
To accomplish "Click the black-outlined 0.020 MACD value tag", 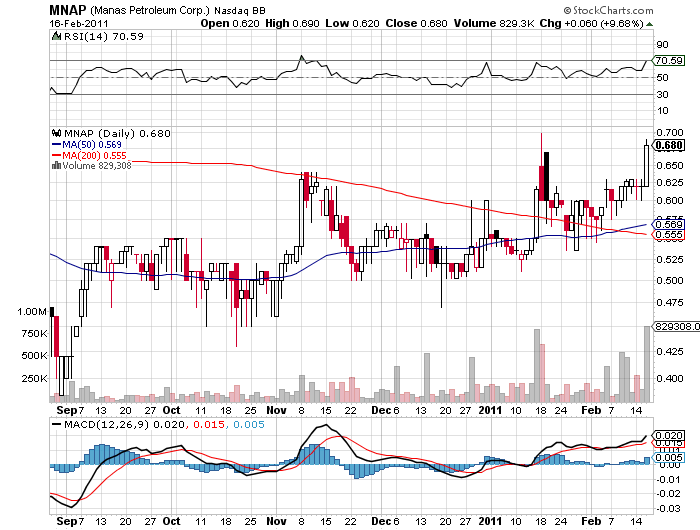I will 669,435.
